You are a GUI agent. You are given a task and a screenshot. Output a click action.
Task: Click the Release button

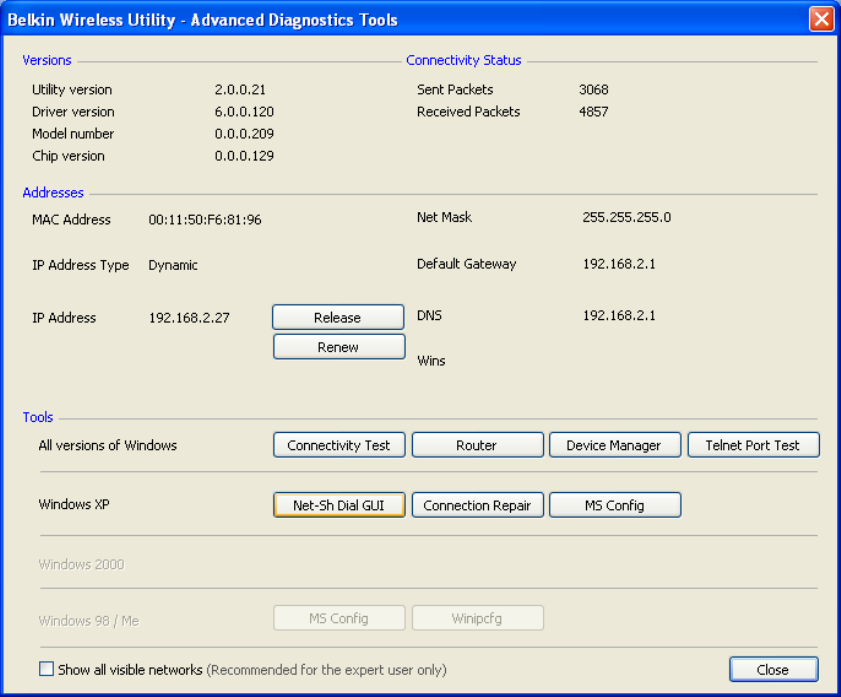[338, 317]
